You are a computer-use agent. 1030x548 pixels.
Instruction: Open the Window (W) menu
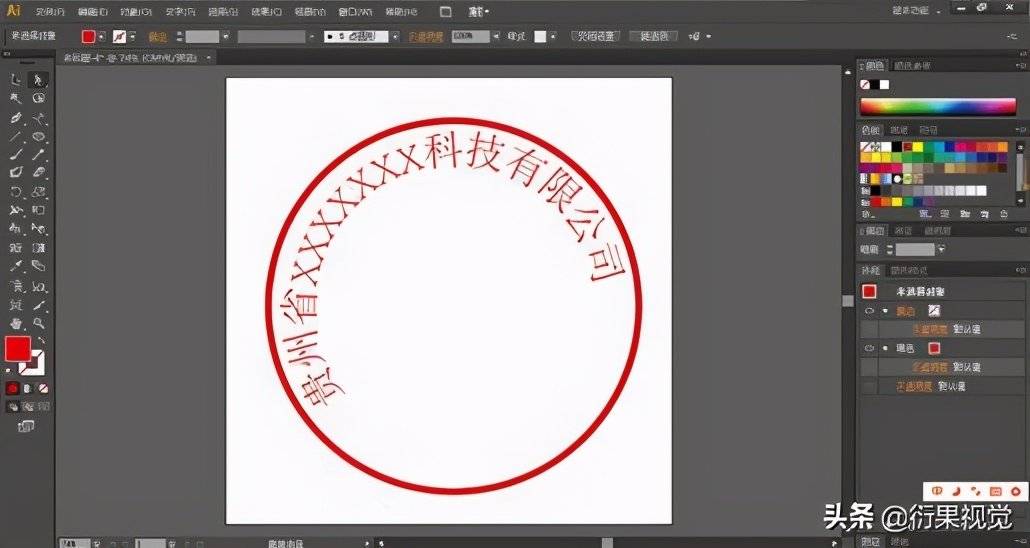click(x=353, y=11)
